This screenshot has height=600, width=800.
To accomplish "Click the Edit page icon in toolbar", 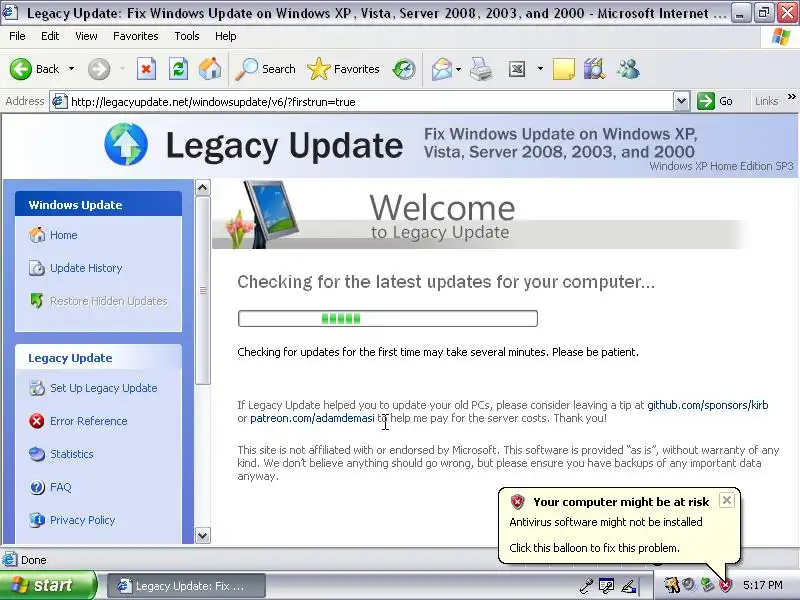I will 517,69.
